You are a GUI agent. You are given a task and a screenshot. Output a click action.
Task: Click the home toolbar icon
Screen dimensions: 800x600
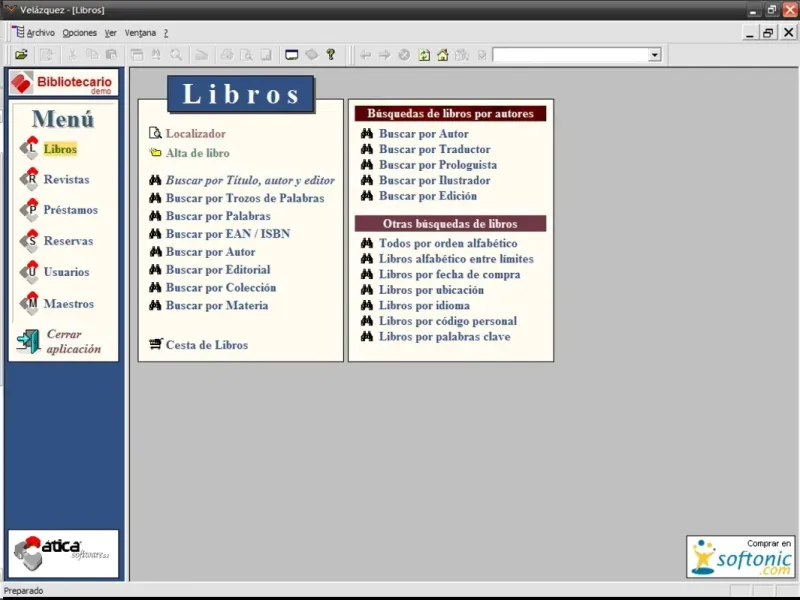coord(442,55)
